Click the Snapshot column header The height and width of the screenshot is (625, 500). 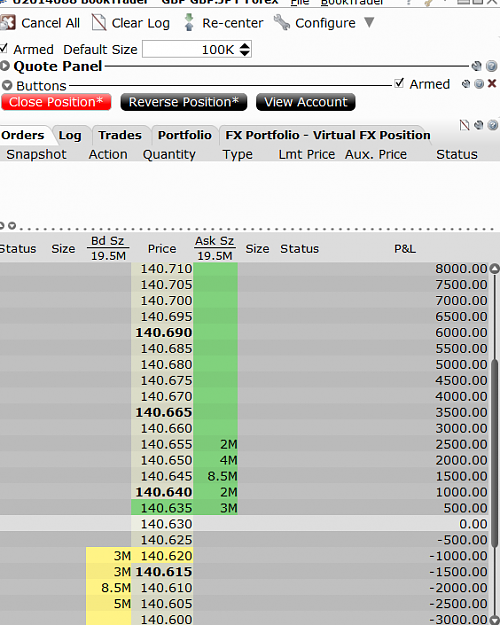(36, 154)
